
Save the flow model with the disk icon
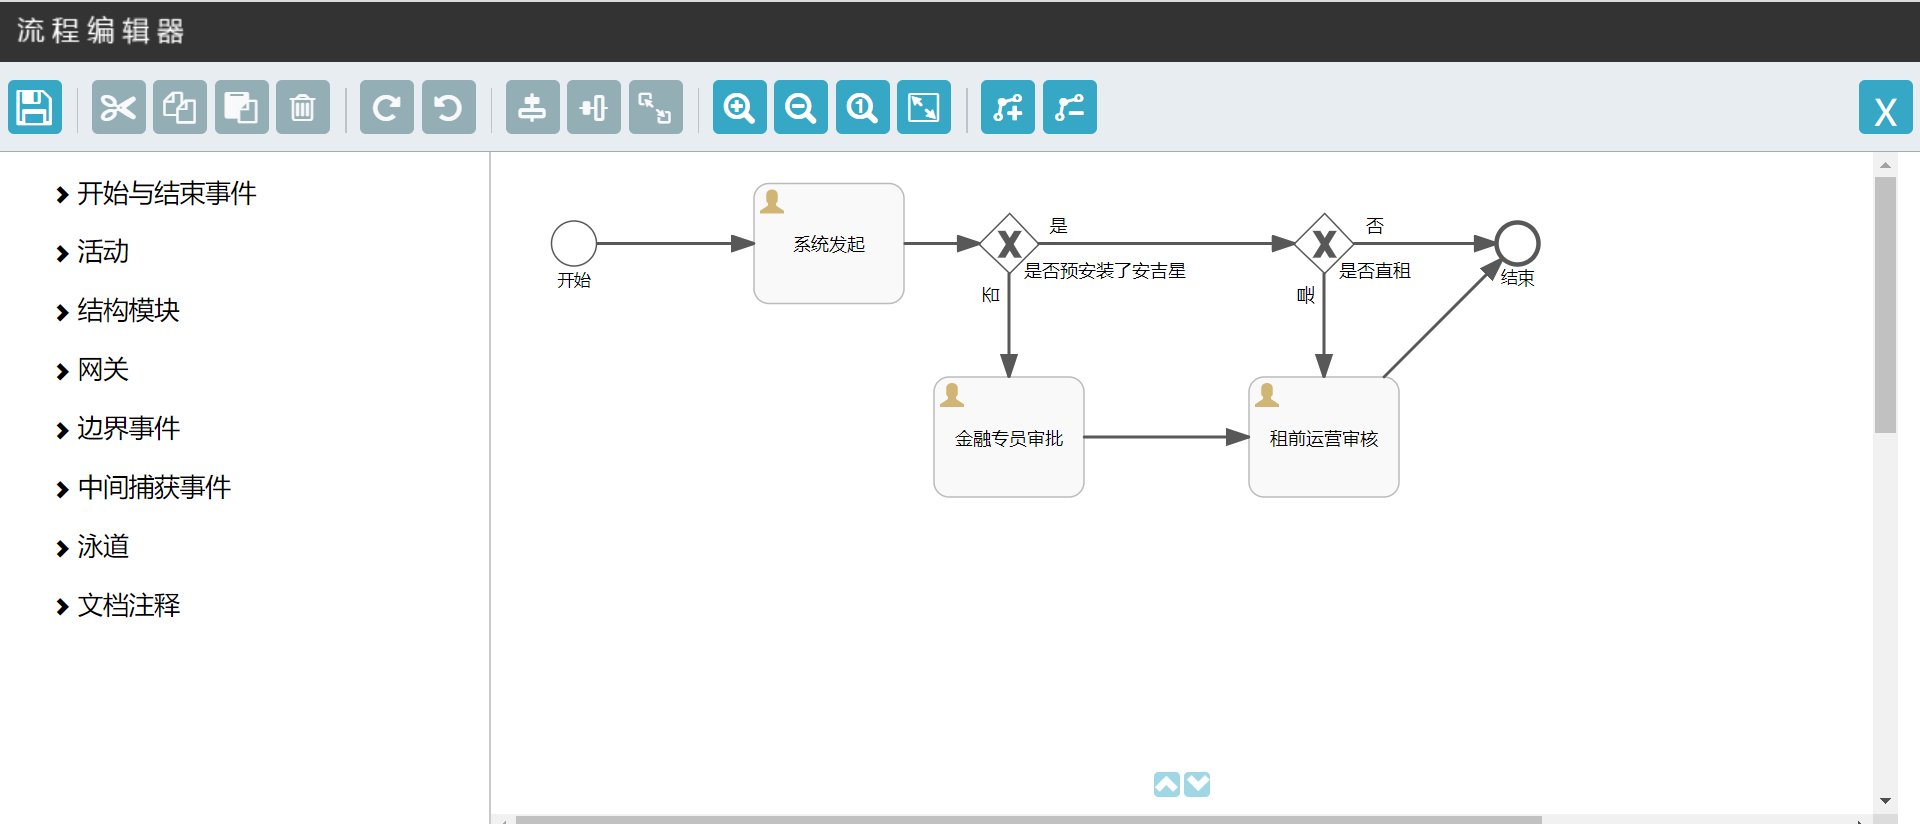pyautogui.click(x=35, y=107)
